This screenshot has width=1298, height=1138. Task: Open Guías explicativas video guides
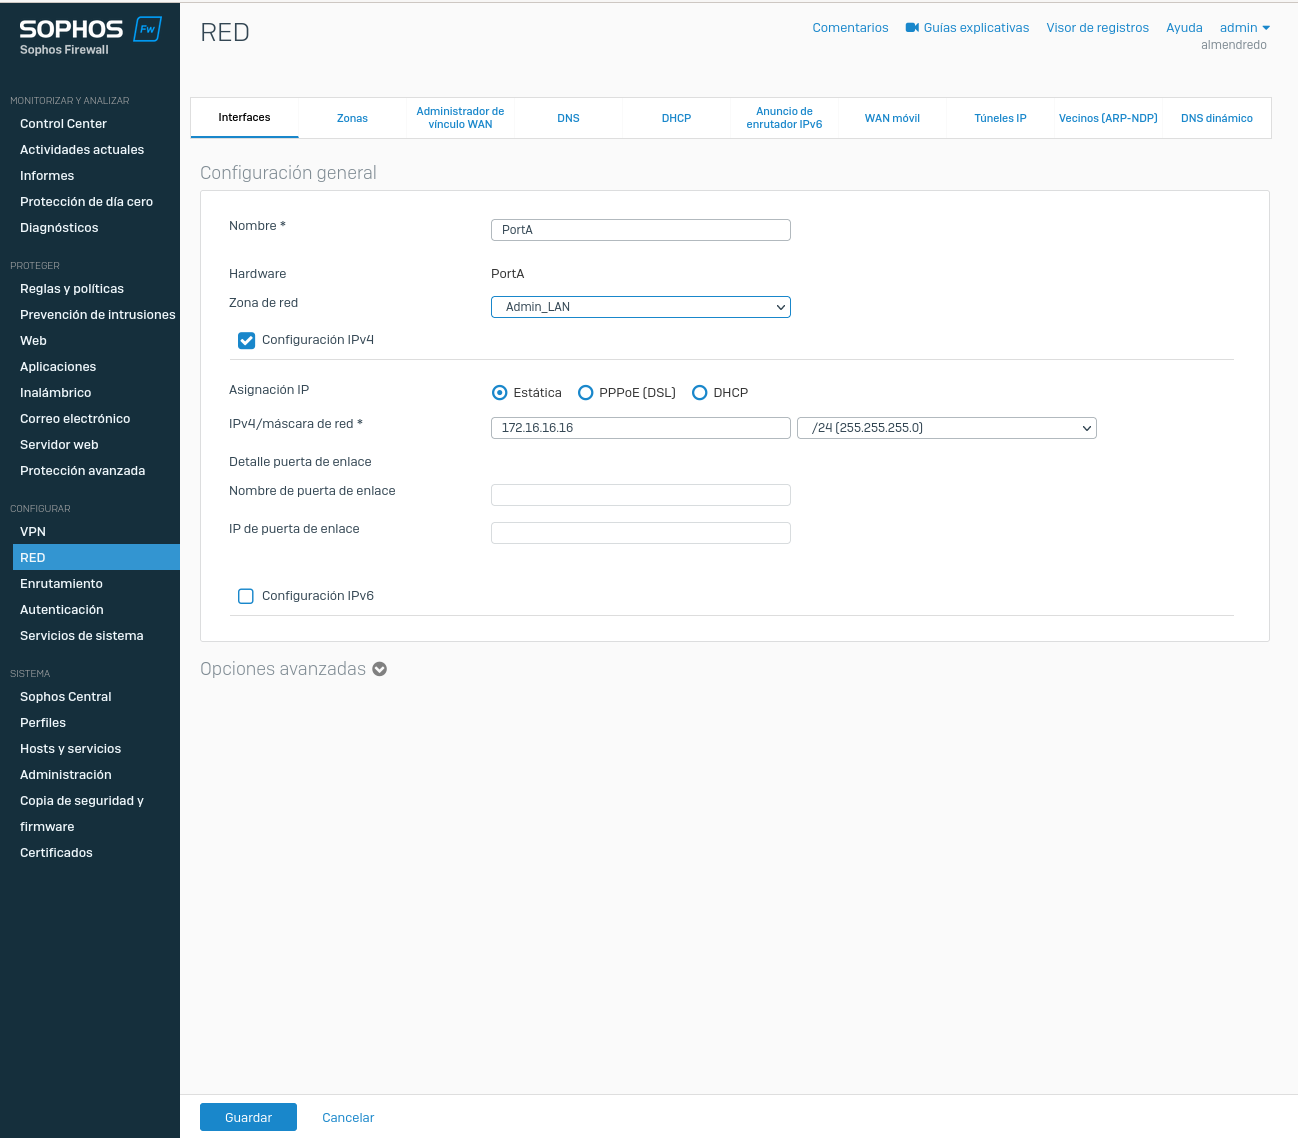click(x=967, y=28)
